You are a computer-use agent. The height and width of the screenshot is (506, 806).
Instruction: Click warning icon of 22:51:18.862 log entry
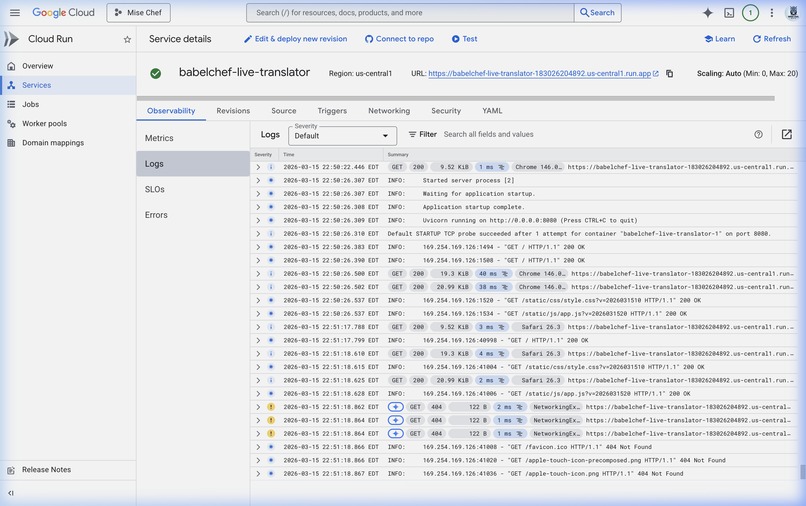(271, 407)
